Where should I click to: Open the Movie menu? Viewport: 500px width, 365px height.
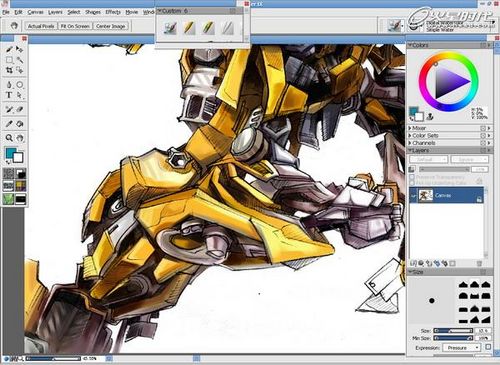[132, 12]
